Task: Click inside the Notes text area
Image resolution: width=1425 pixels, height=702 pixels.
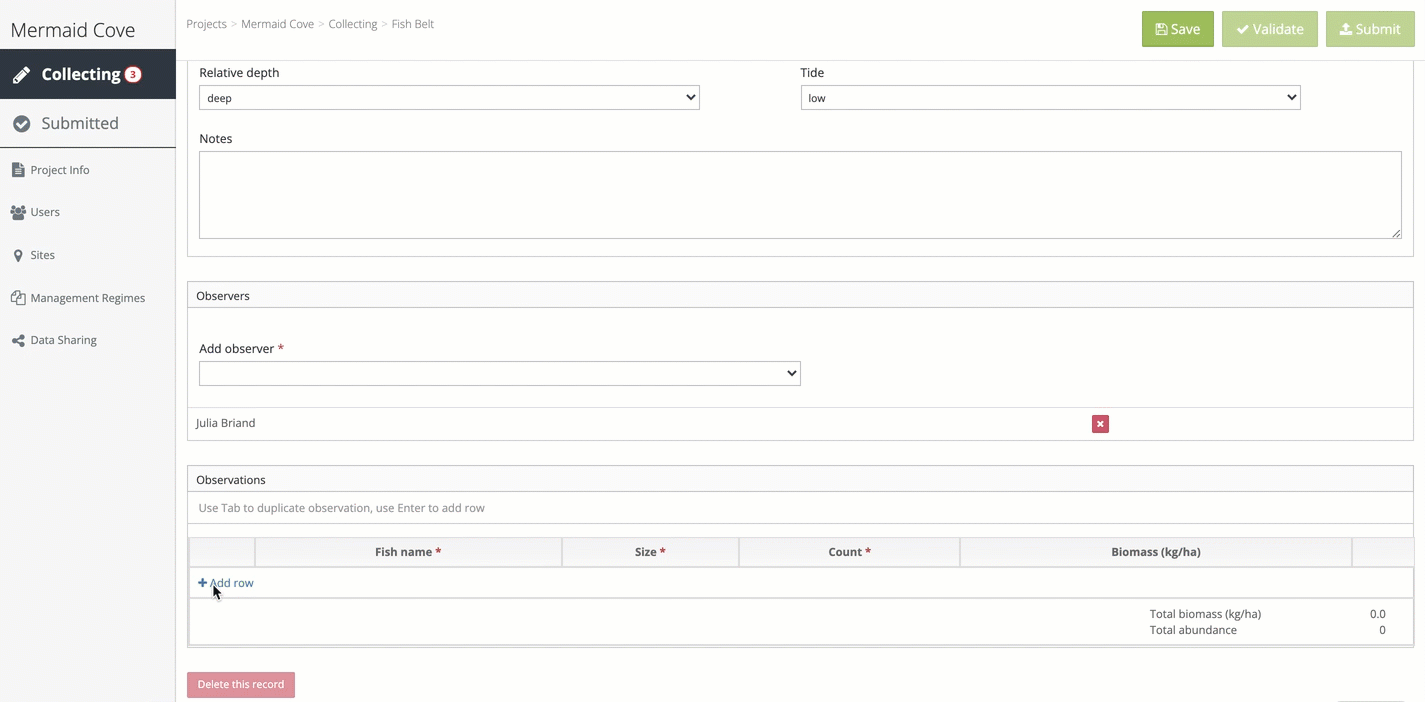Action: (x=800, y=195)
